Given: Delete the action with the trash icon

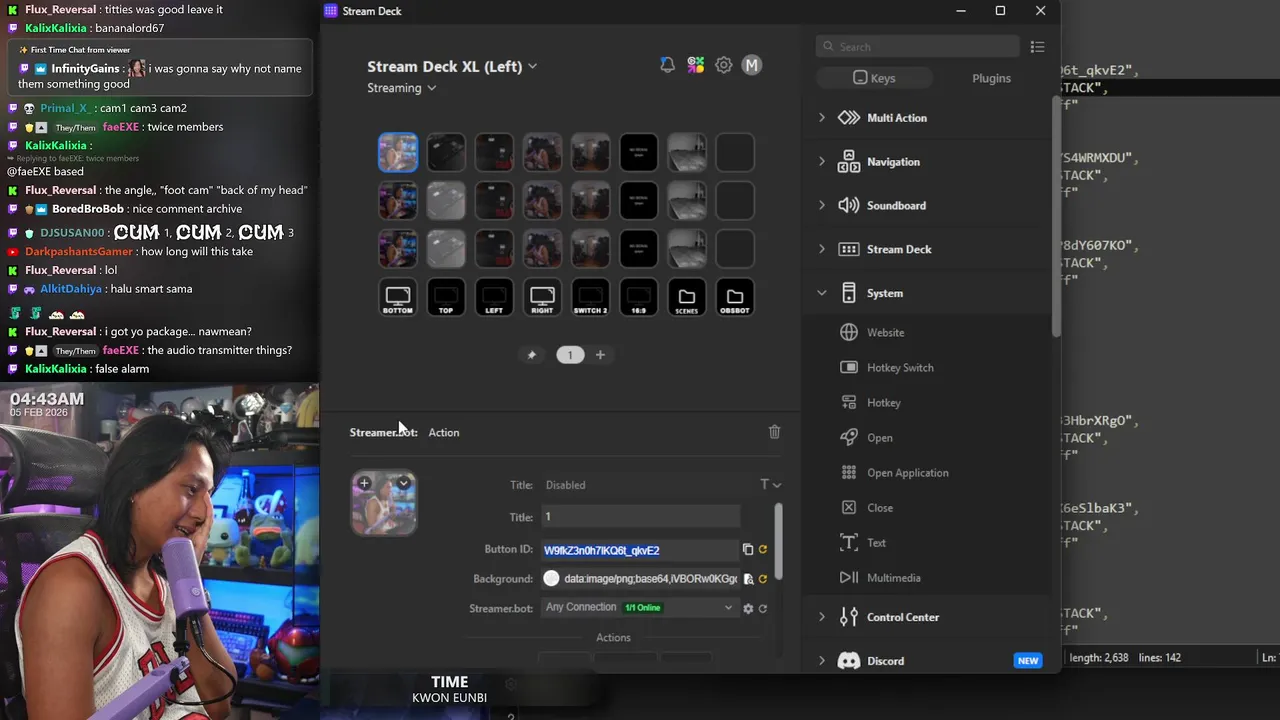Looking at the screenshot, I should coord(774,432).
